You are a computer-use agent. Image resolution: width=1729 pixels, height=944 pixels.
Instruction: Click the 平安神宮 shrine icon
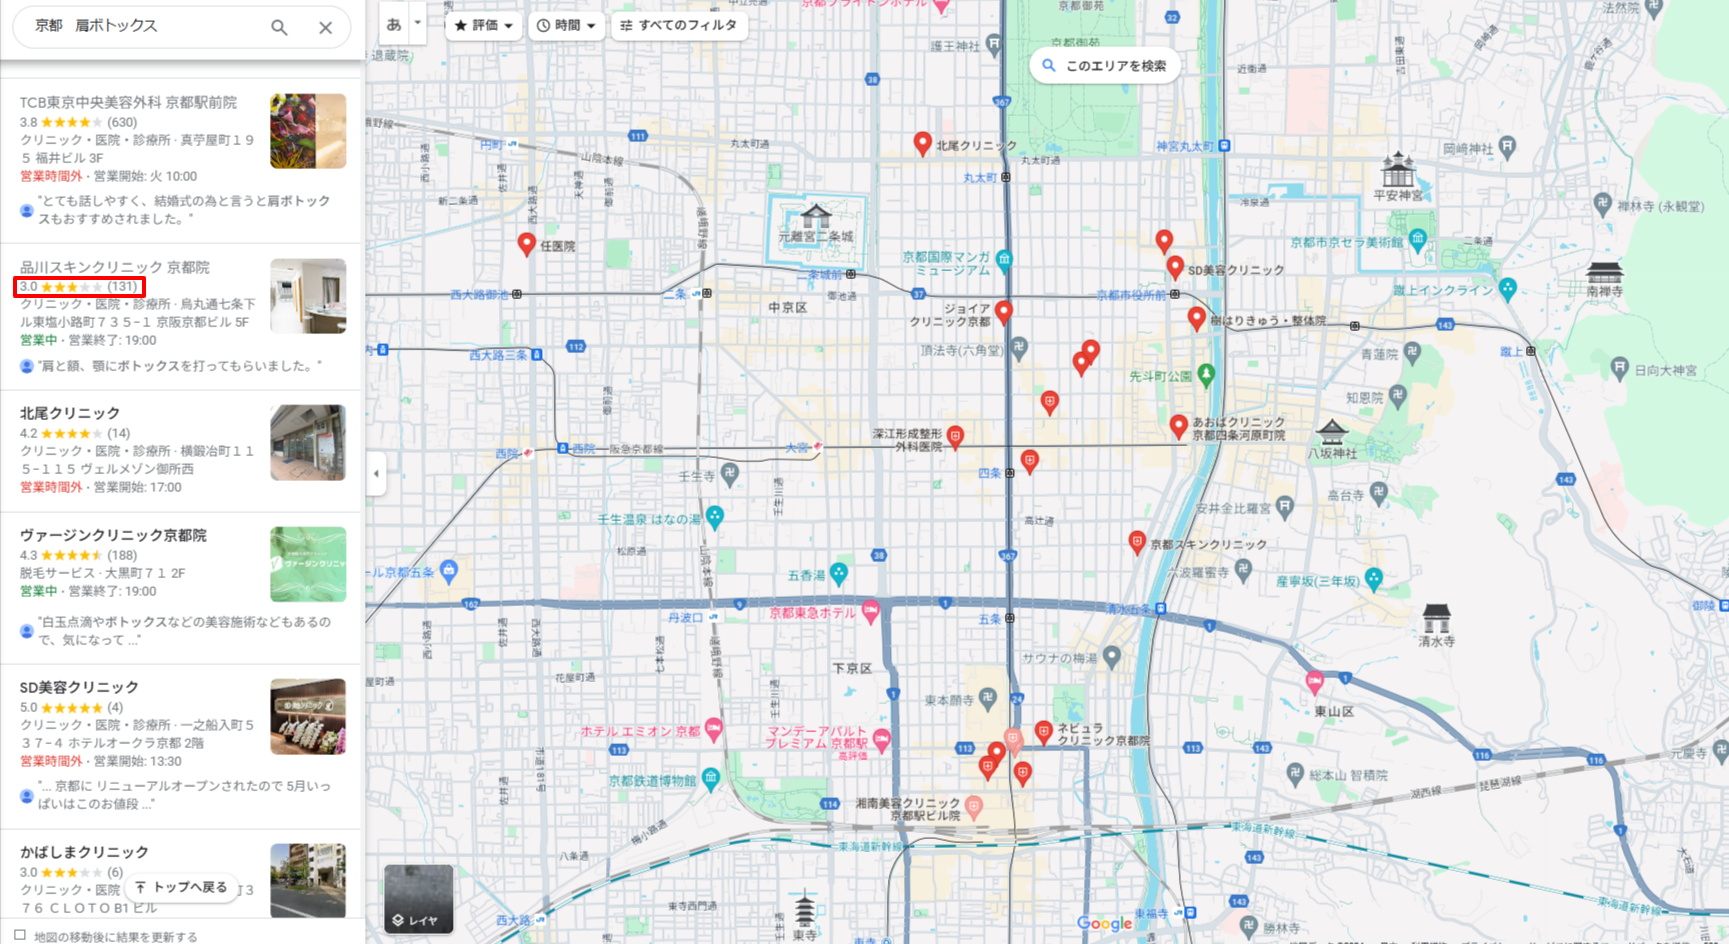tap(1398, 169)
